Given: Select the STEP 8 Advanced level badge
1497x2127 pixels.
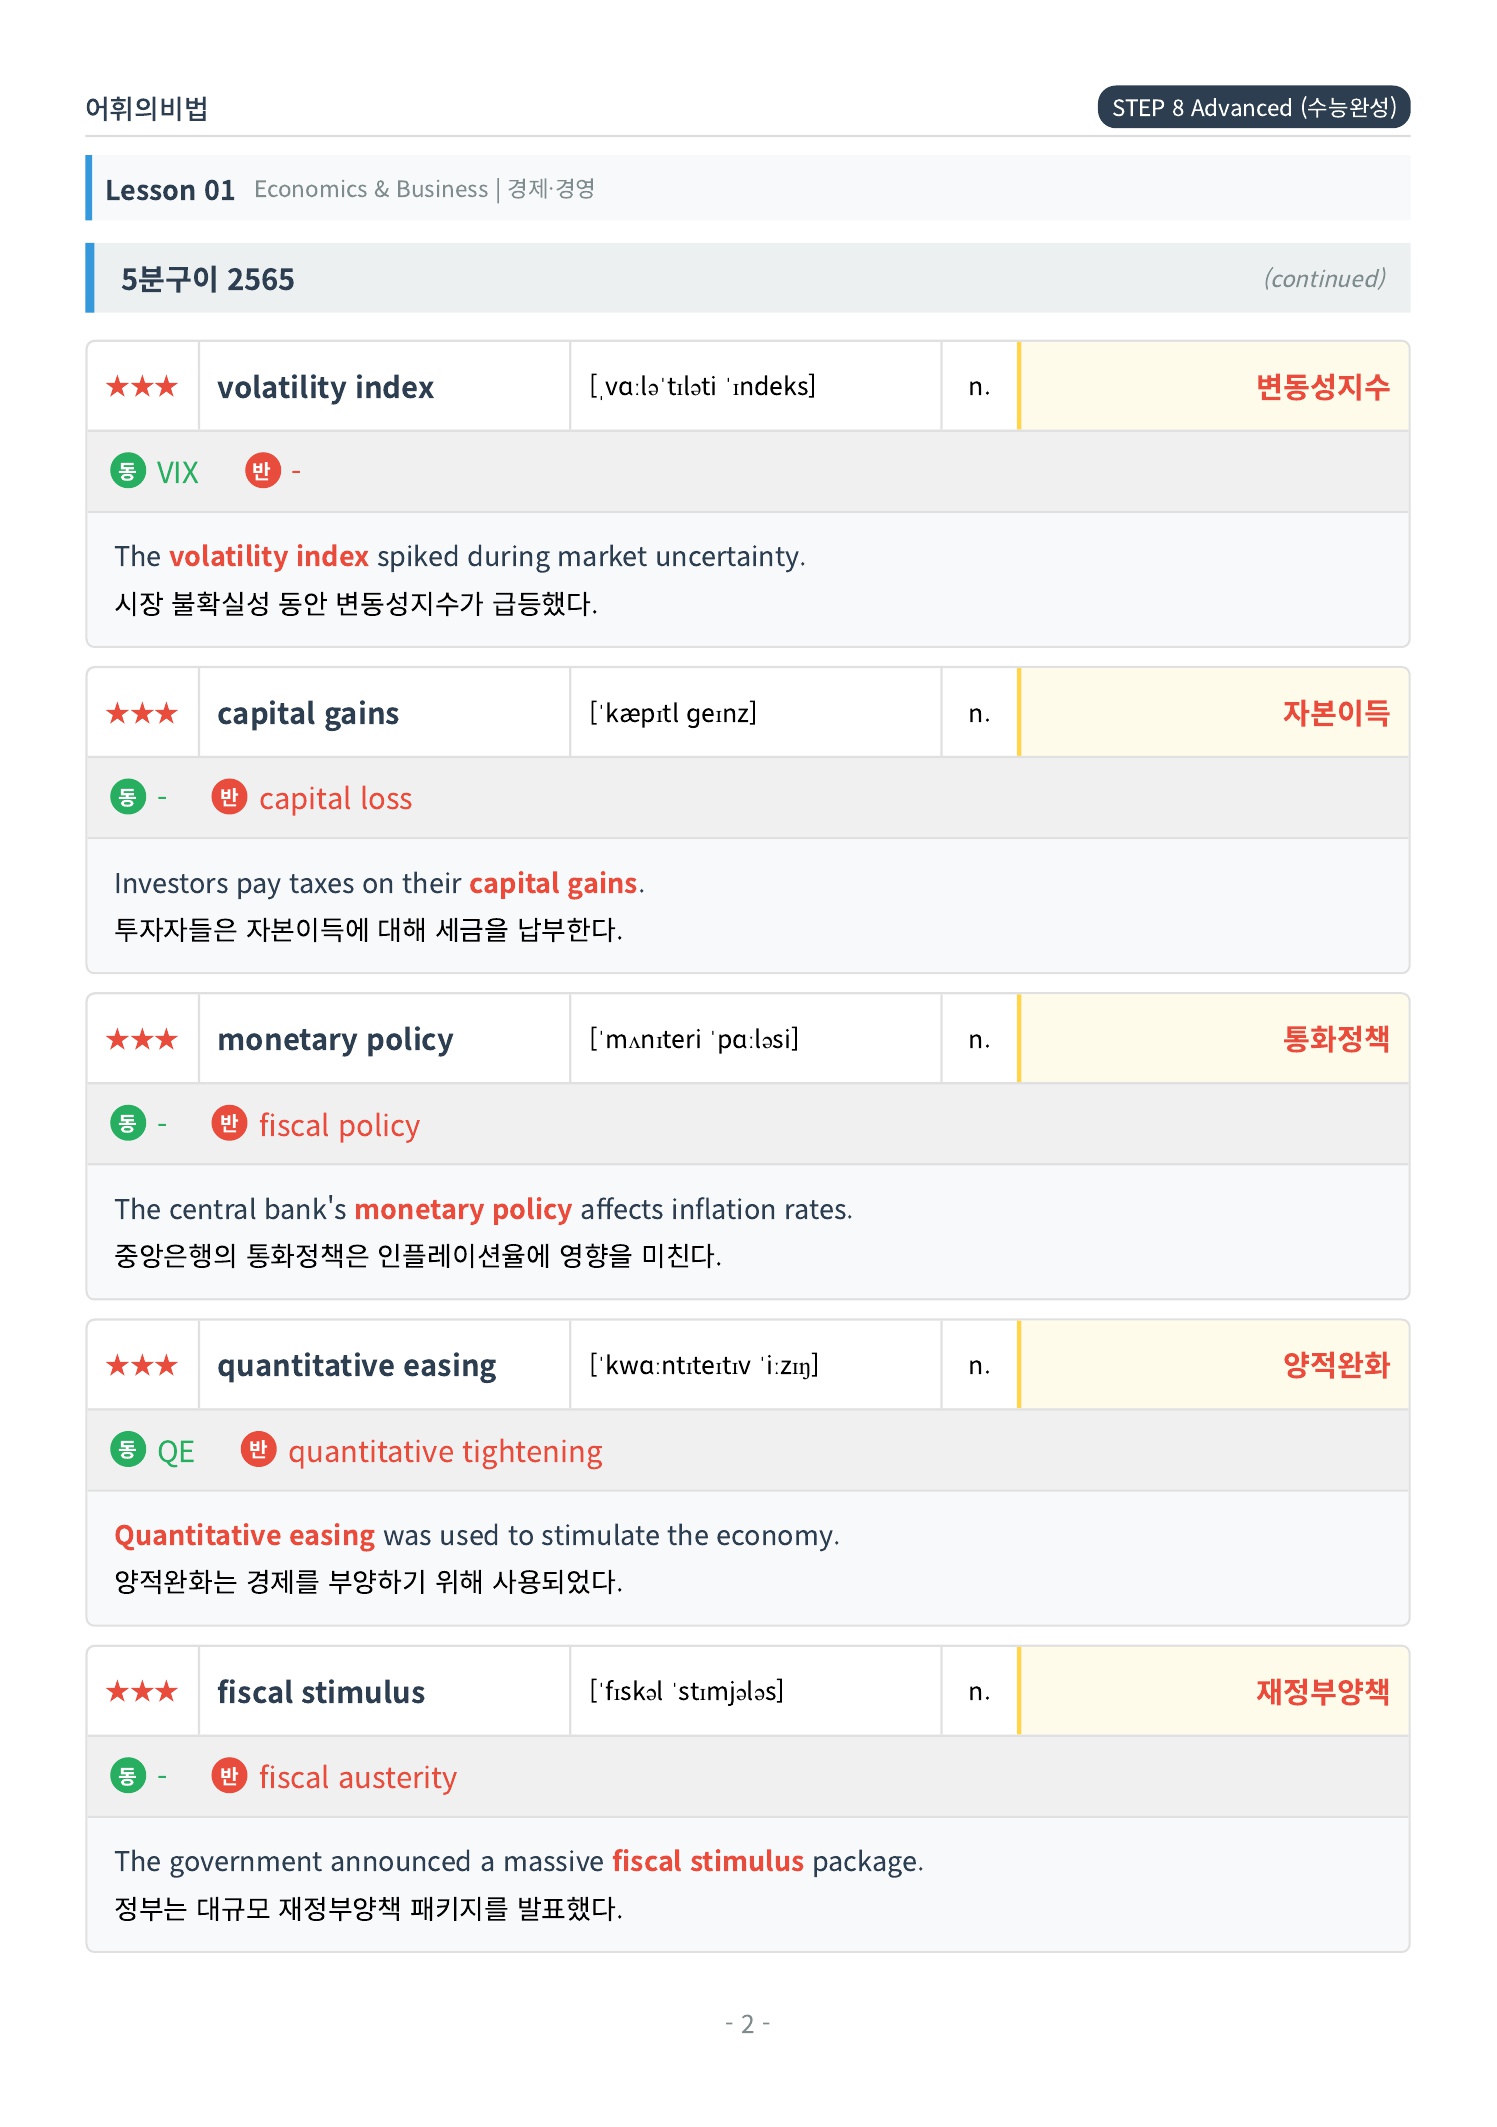Looking at the screenshot, I should tap(1253, 107).
